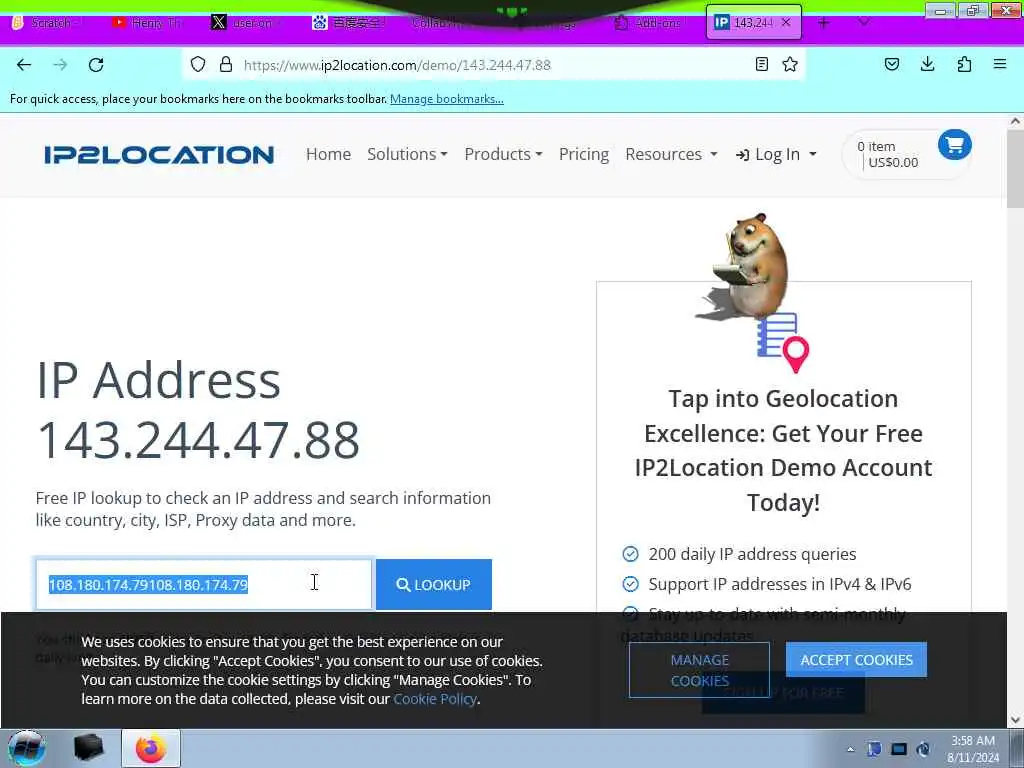1024x768 pixels.
Task: Switch to the Scratch tab
Action: [46, 23]
